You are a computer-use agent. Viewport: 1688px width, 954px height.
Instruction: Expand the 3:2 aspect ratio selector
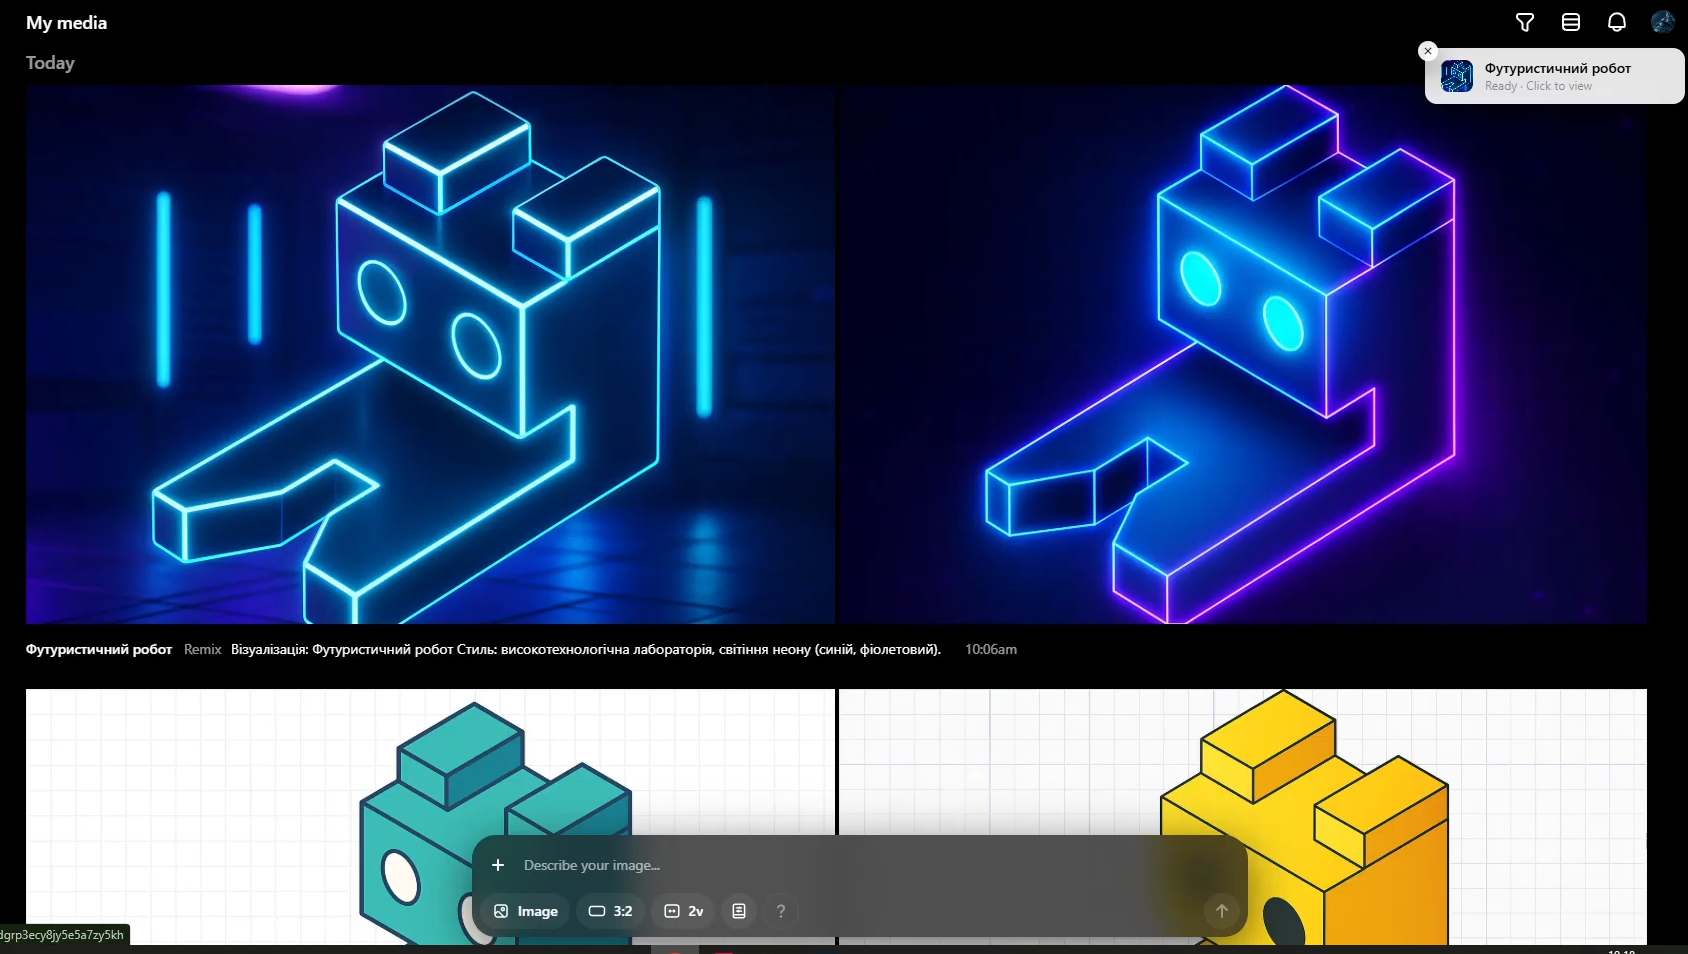tap(611, 911)
